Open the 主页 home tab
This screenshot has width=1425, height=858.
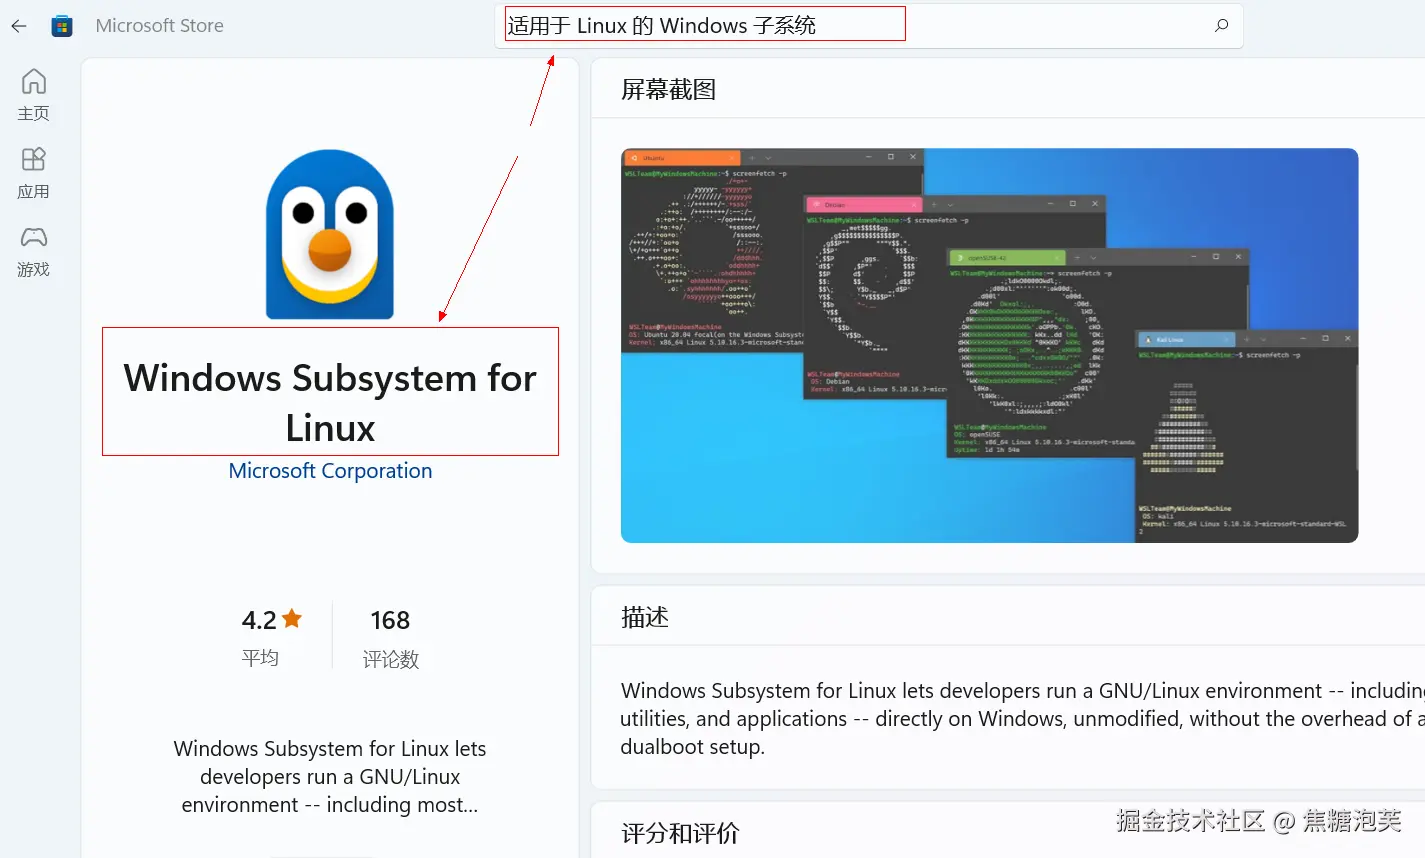34,95
